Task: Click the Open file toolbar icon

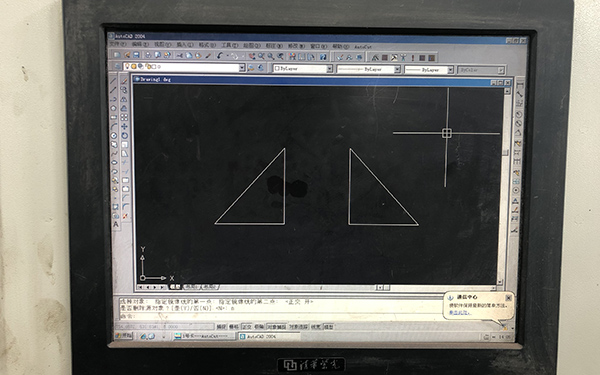Action: coord(127,55)
